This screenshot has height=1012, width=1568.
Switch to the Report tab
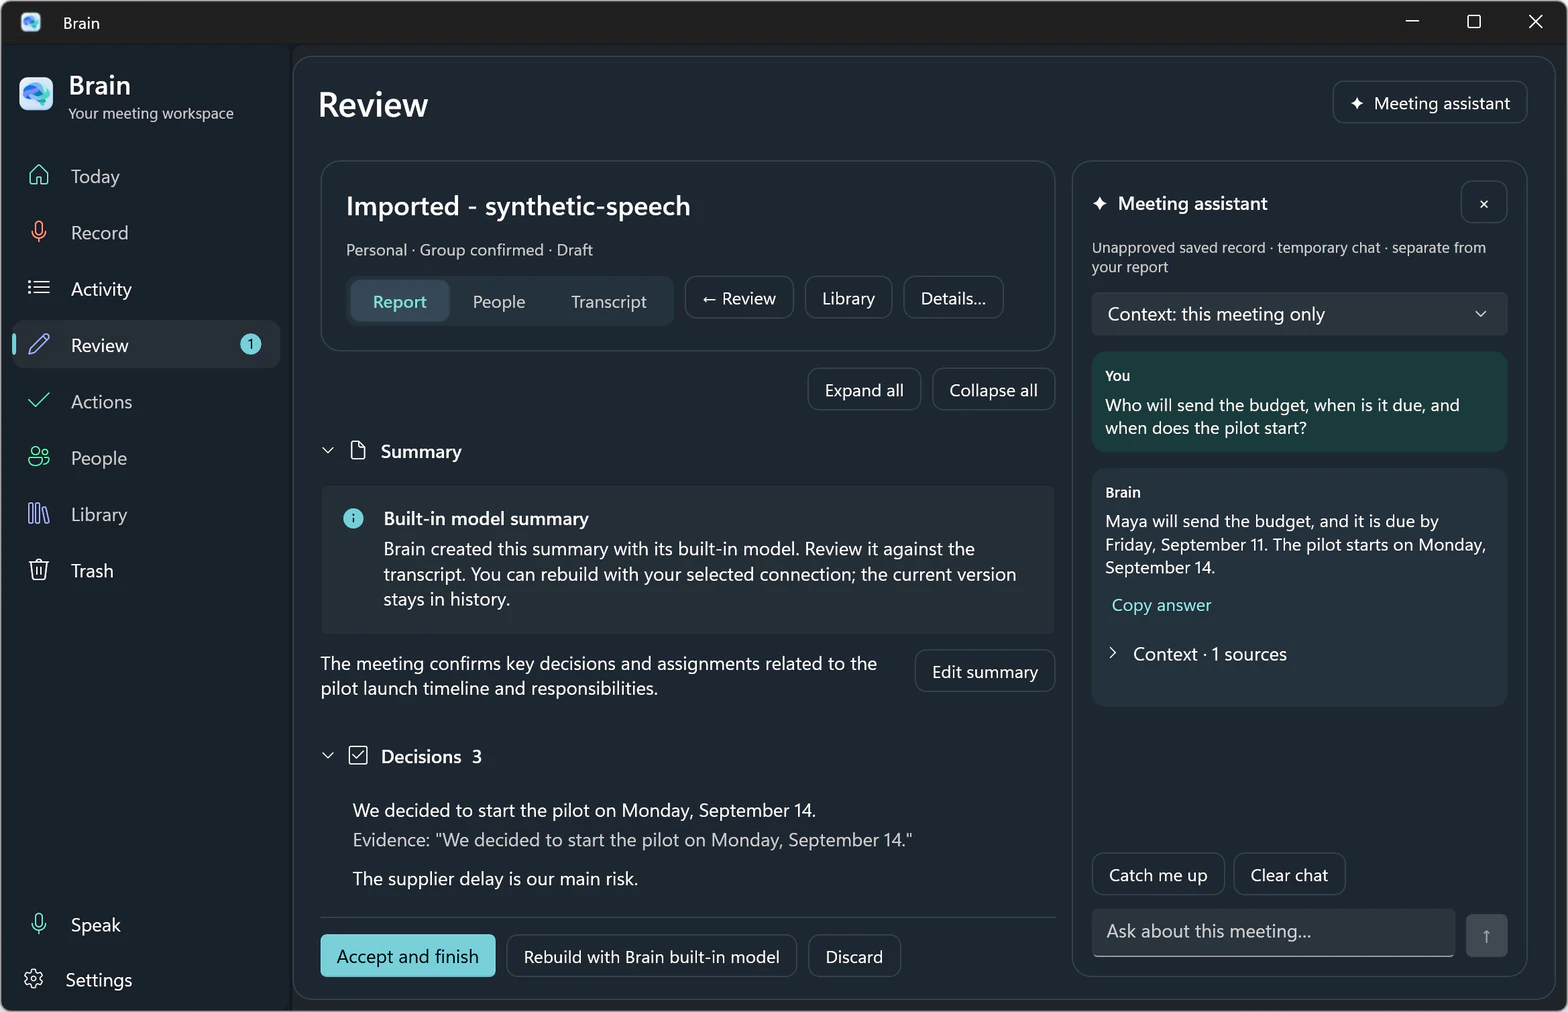(399, 301)
